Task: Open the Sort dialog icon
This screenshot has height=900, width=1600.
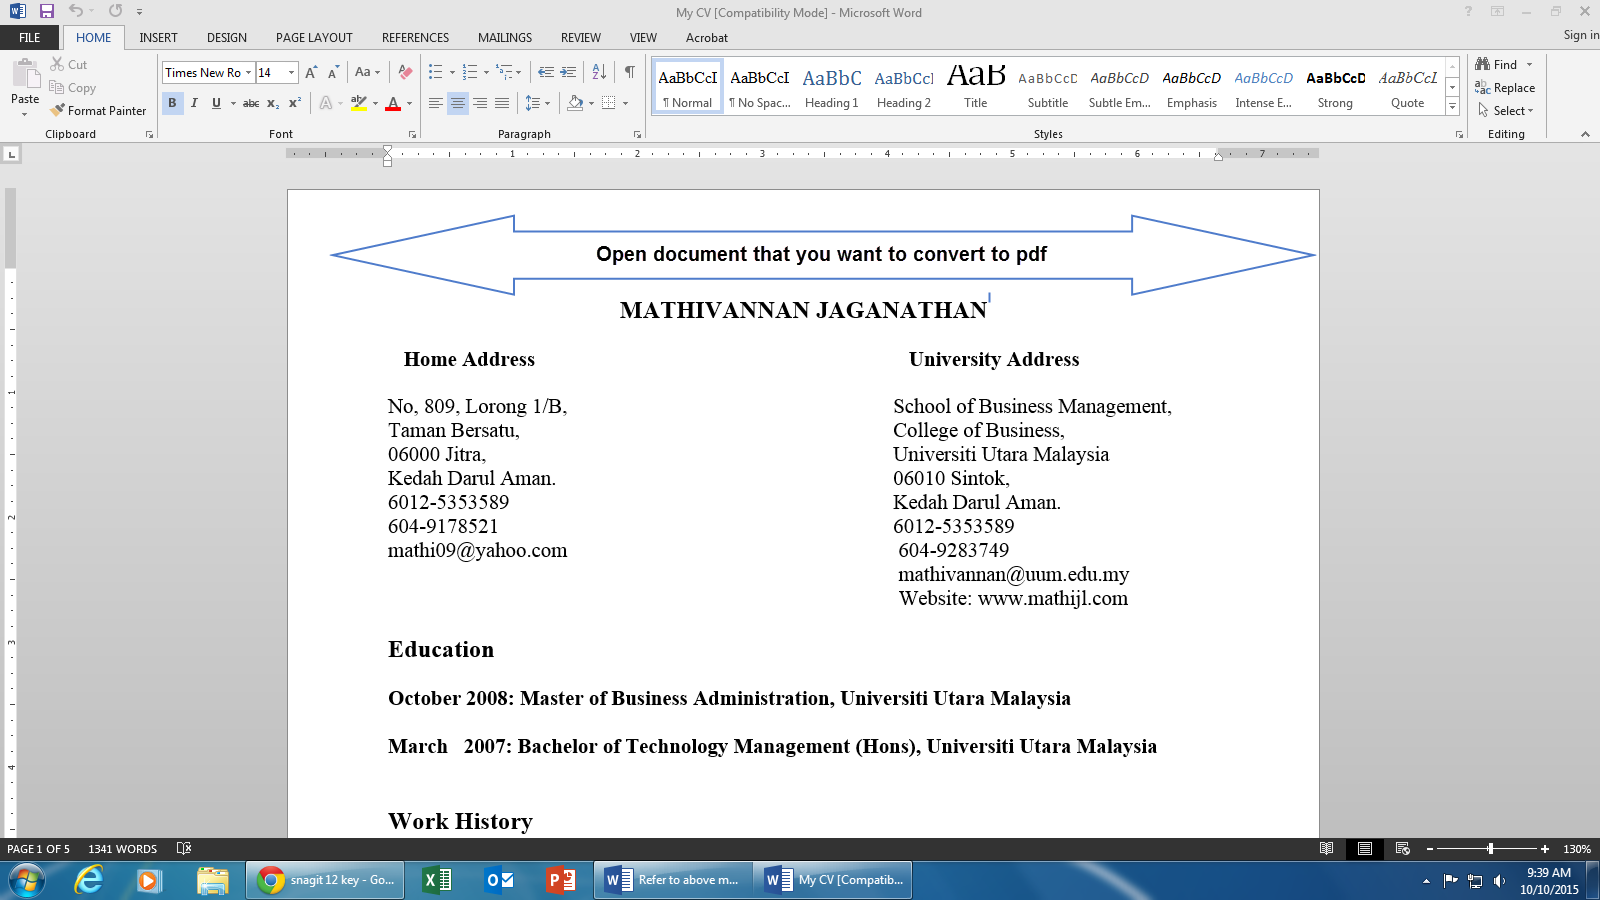Action: [597, 72]
